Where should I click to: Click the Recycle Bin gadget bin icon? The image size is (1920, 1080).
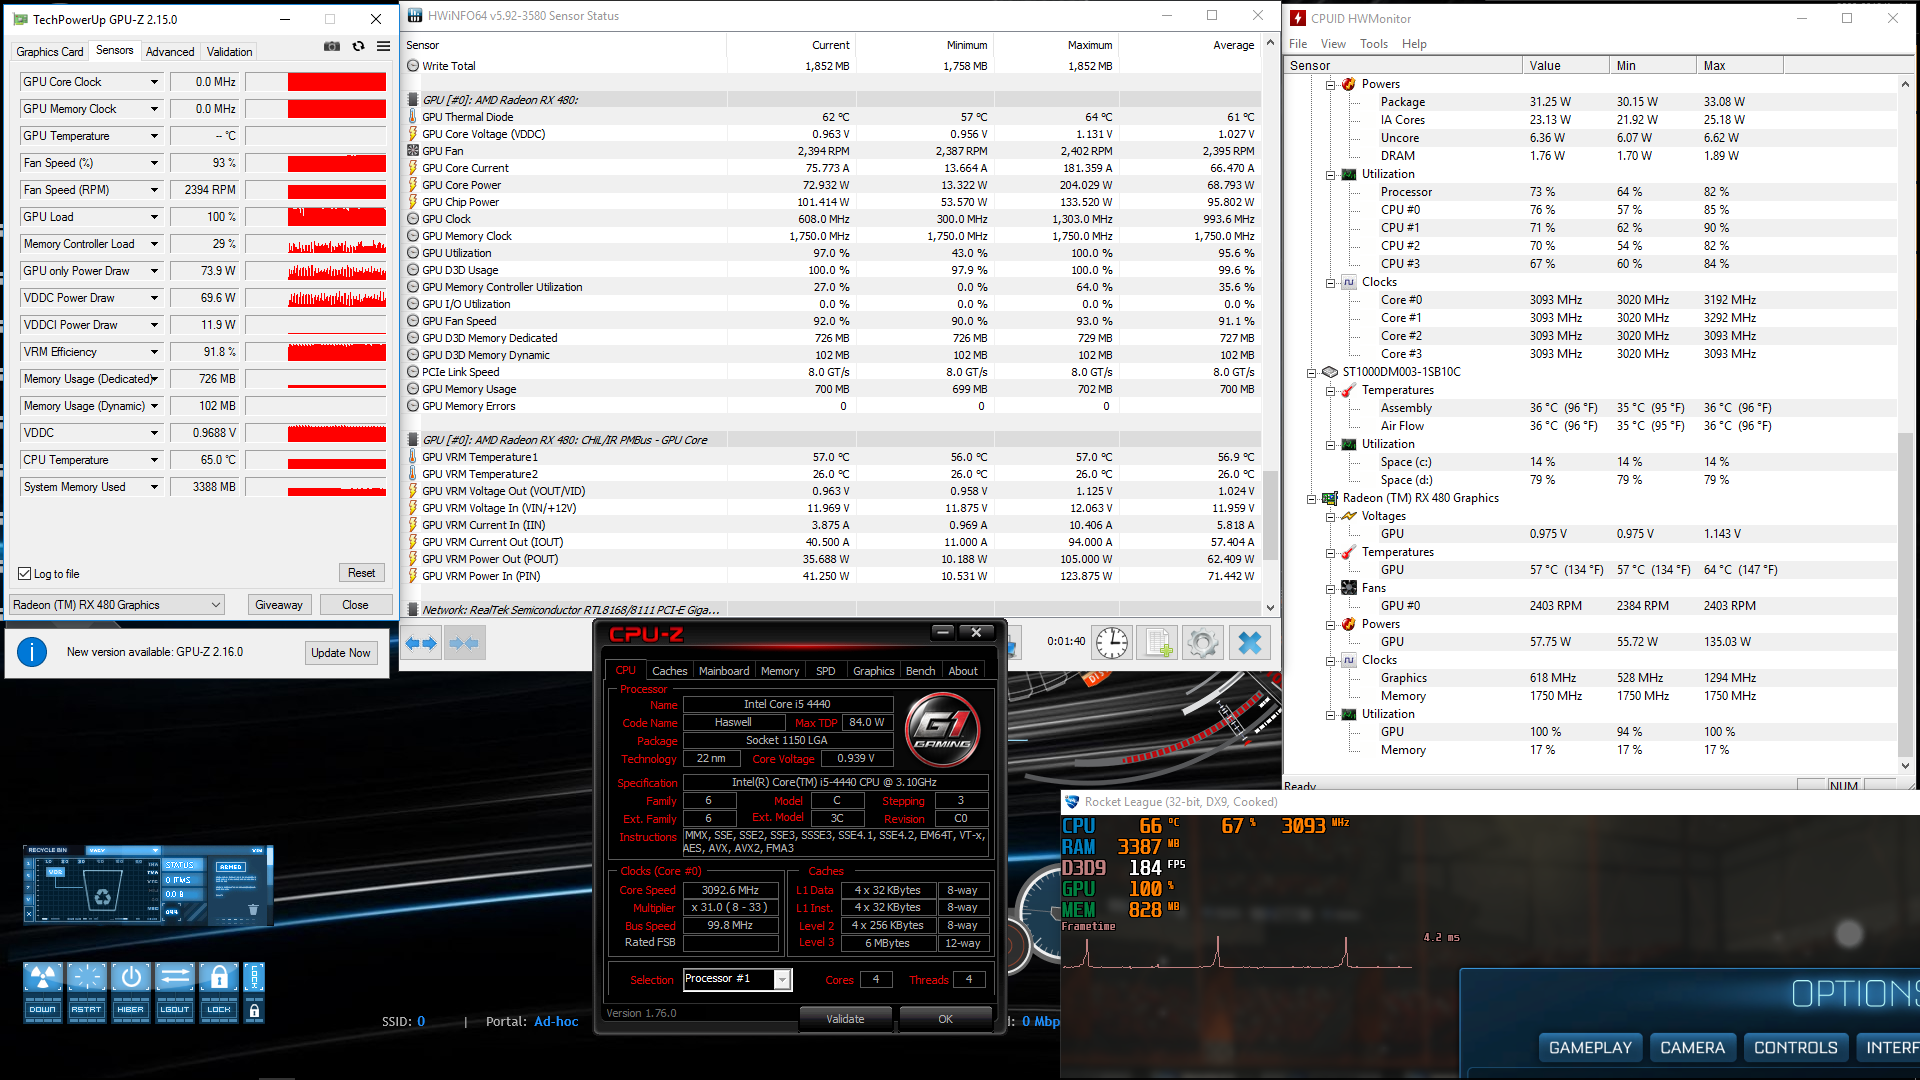point(103,890)
